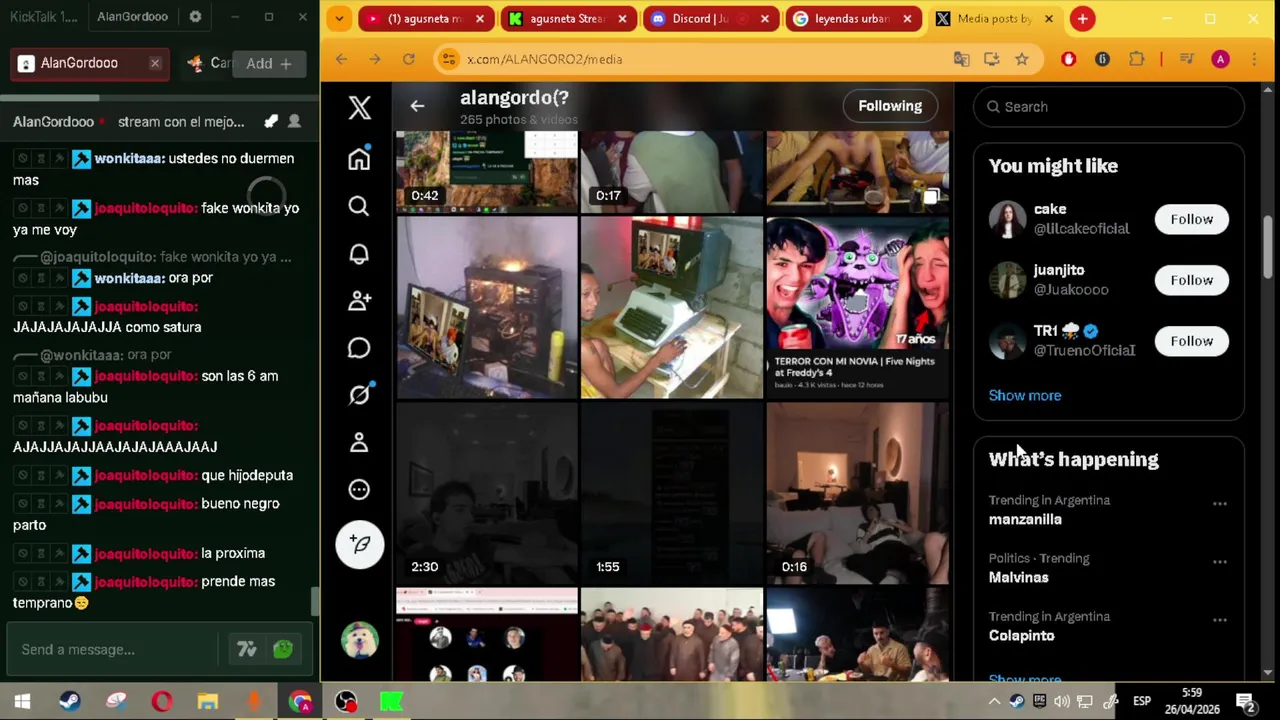Open X chat messages icon
The height and width of the screenshot is (720, 1280).
coord(359,348)
